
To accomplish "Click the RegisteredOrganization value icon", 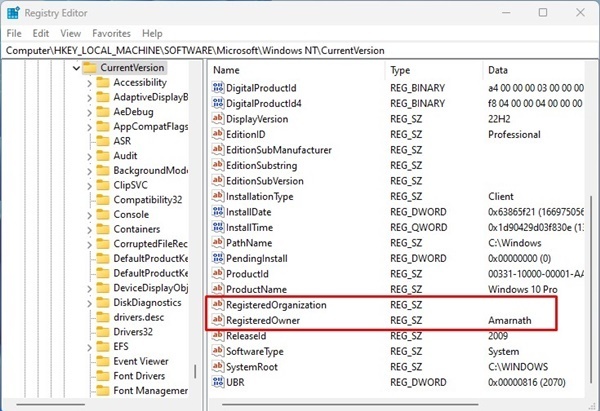I will pos(218,305).
